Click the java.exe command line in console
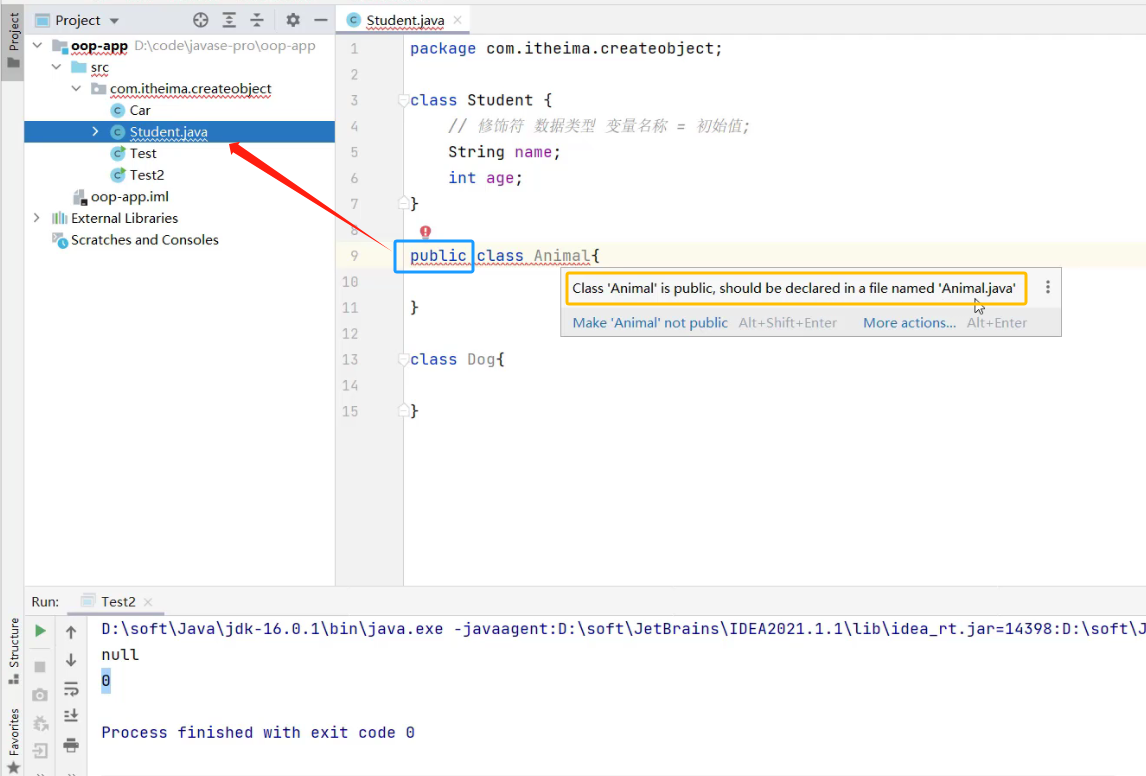 coord(621,628)
